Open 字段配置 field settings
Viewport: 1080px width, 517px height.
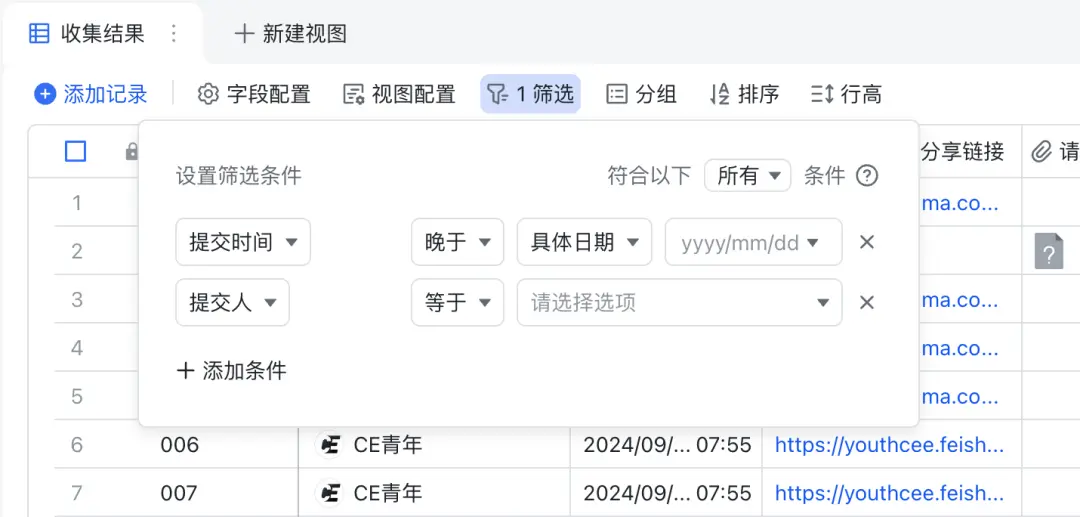pos(254,94)
